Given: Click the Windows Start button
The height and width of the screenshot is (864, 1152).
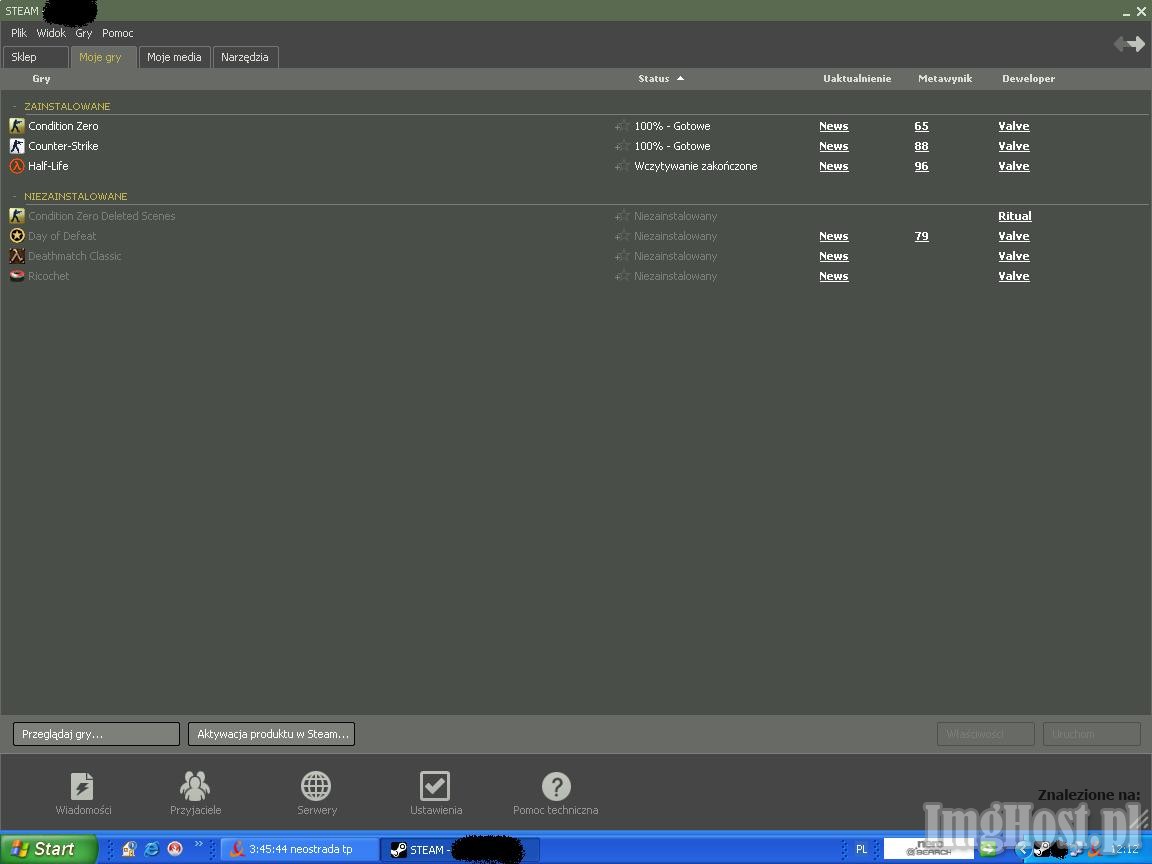Looking at the screenshot, I should (48, 849).
